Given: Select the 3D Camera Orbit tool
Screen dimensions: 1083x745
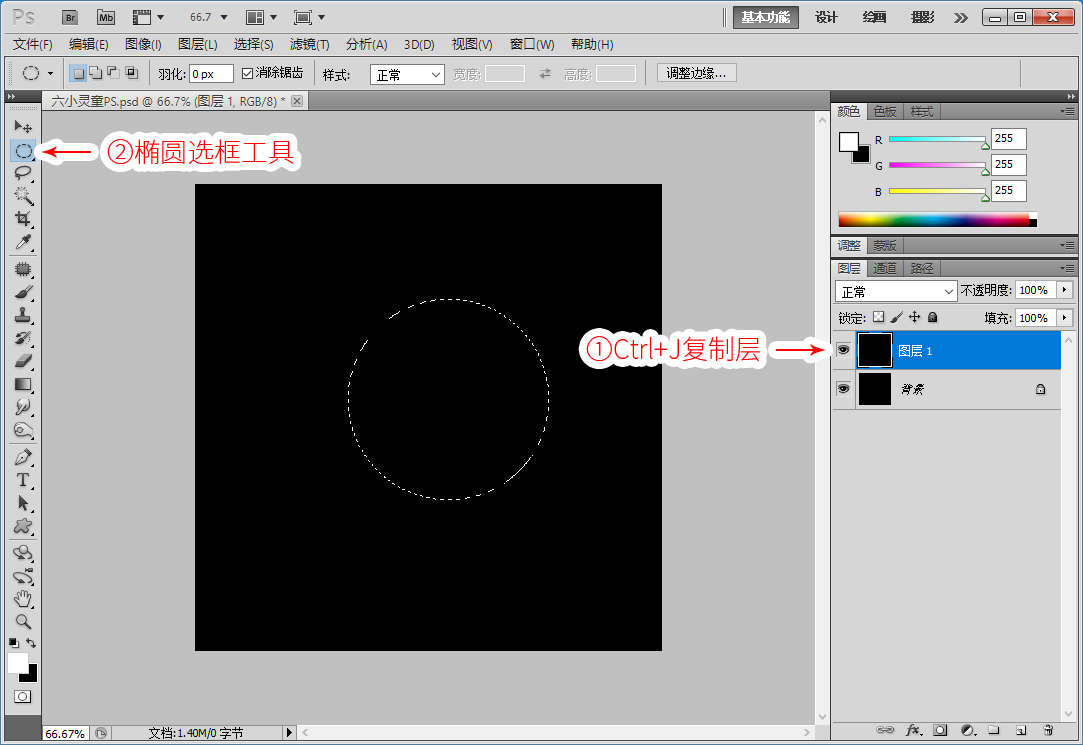Looking at the screenshot, I should (x=23, y=577).
